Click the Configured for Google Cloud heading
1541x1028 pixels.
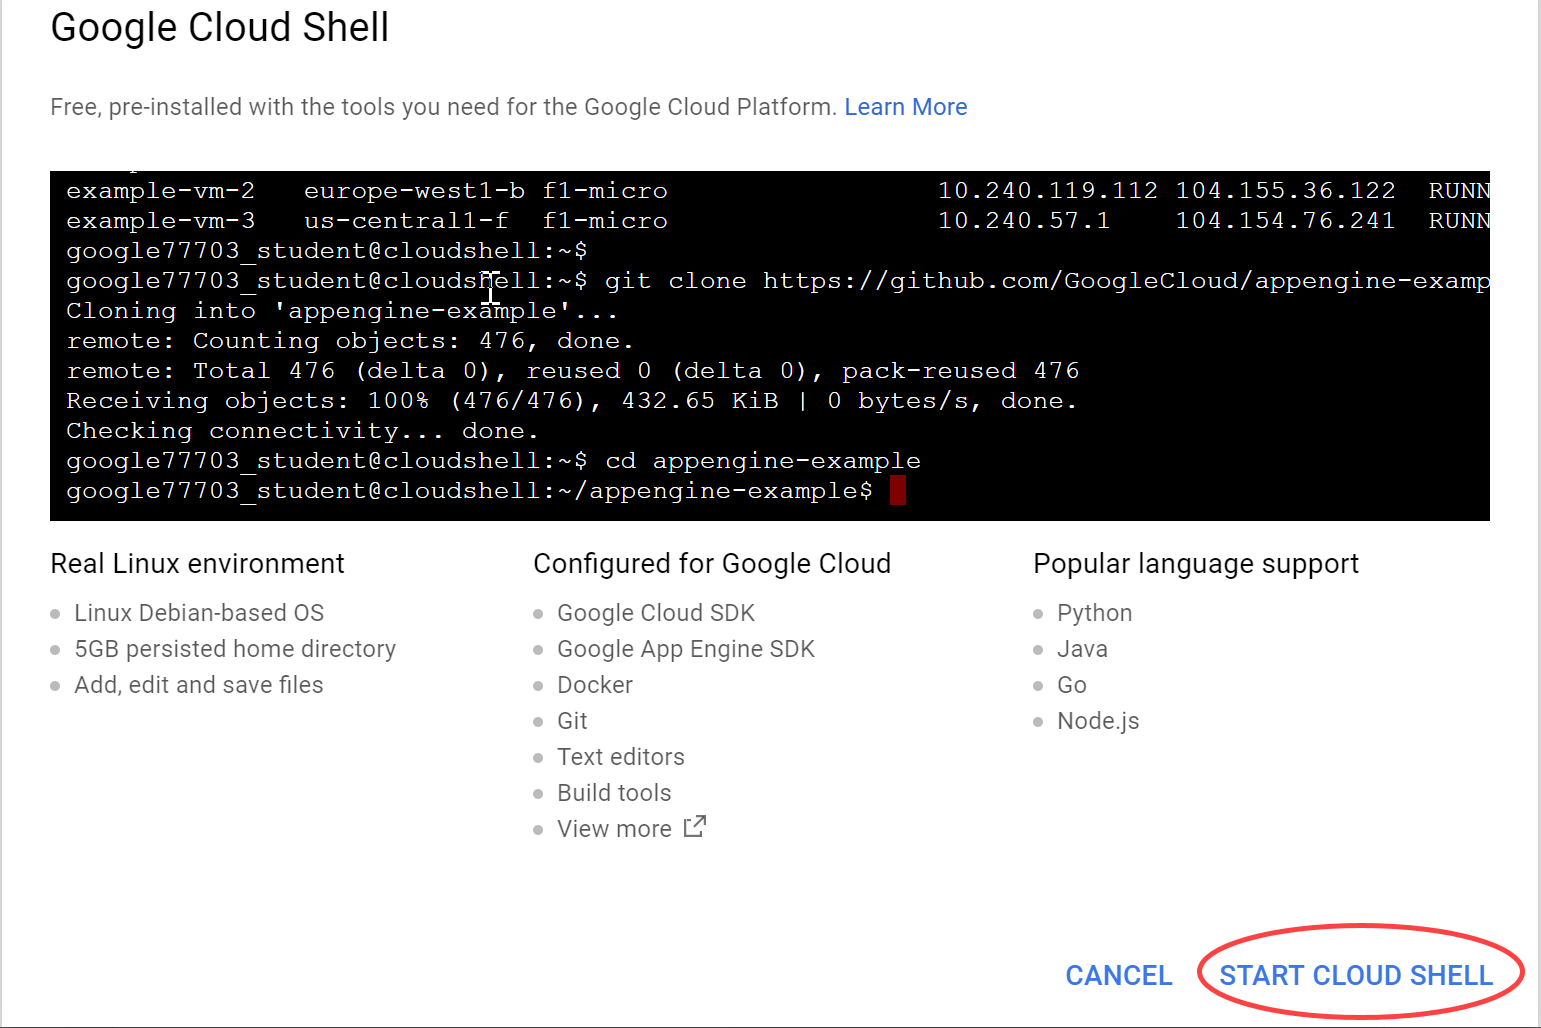(712, 564)
